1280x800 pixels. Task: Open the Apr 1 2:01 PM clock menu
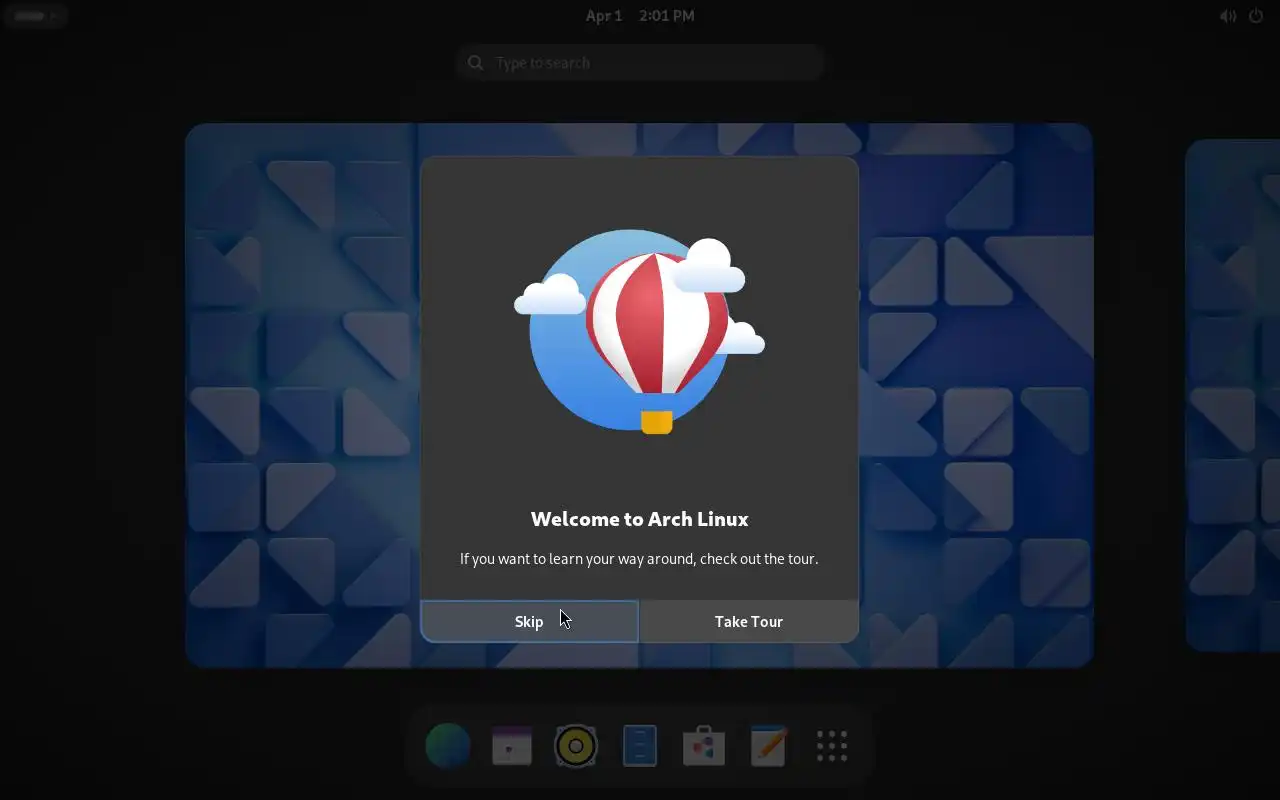[x=640, y=16]
